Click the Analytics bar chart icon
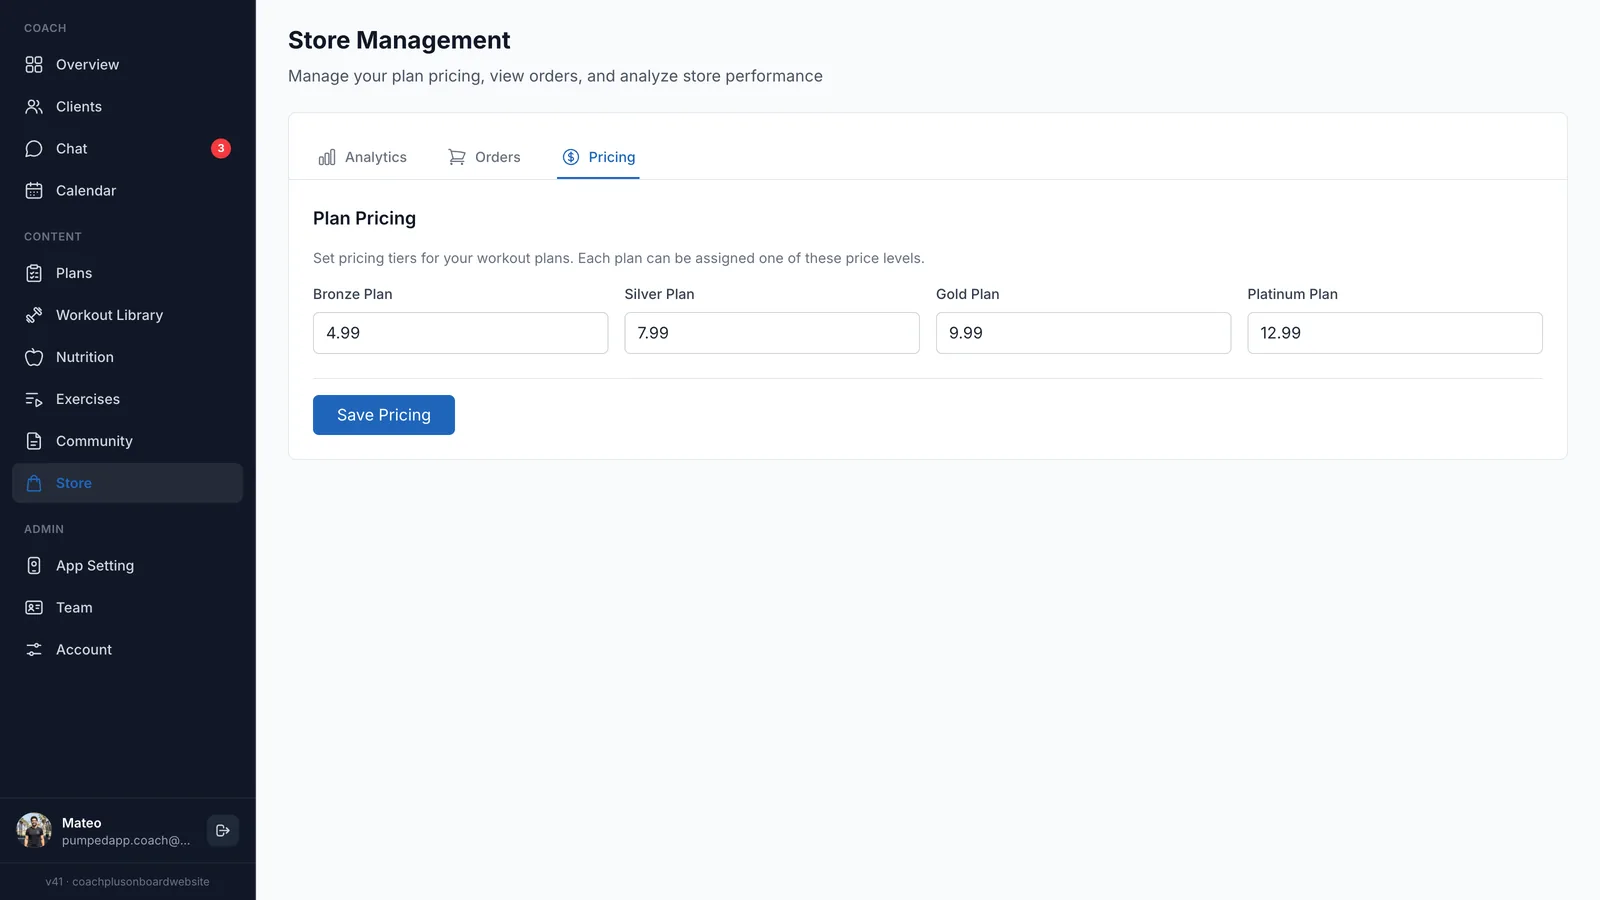The image size is (1600, 900). (327, 157)
